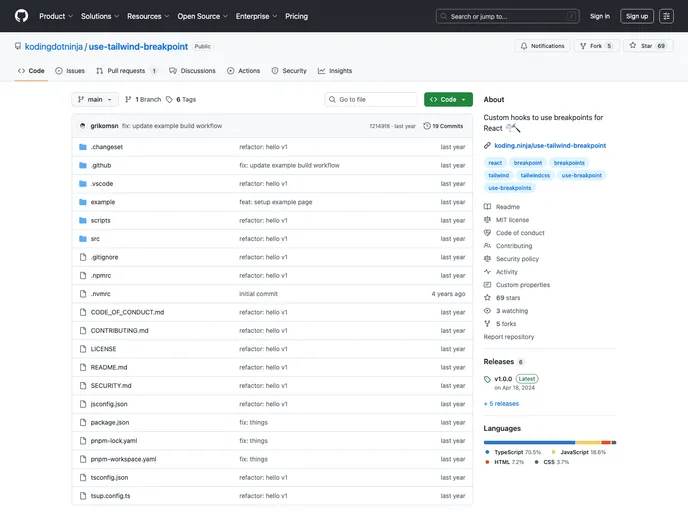Switch to the Pull requests tab
The width and height of the screenshot is (688, 512).
tap(126, 71)
